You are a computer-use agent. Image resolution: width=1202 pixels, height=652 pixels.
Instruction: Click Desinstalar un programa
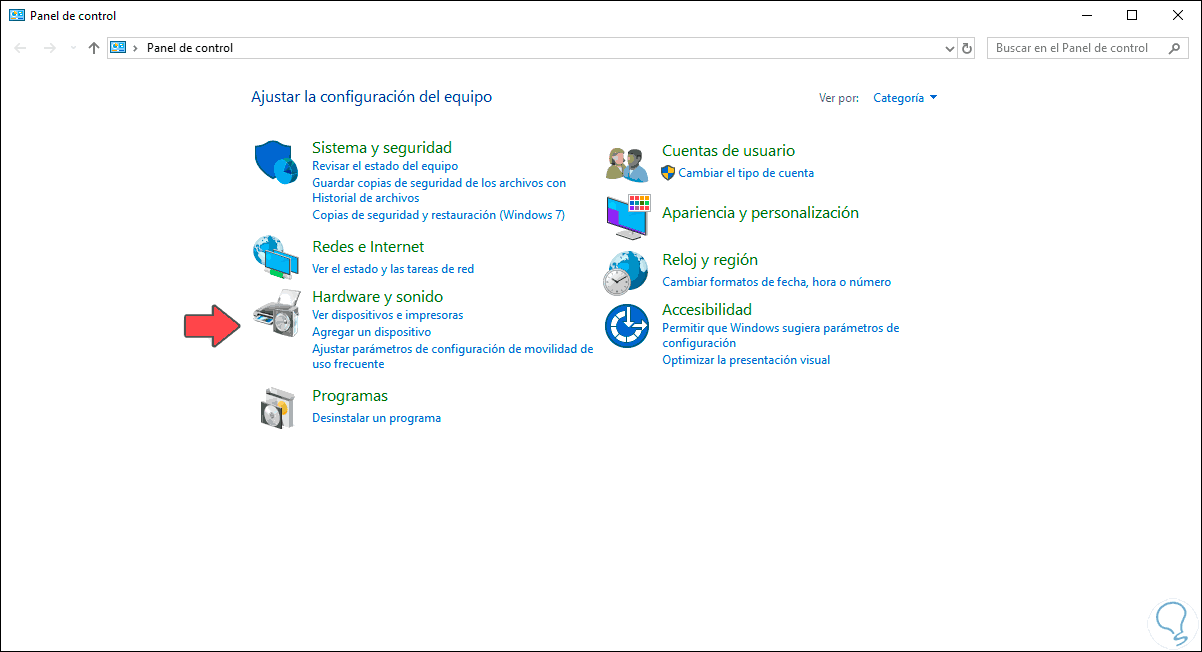tap(376, 418)
